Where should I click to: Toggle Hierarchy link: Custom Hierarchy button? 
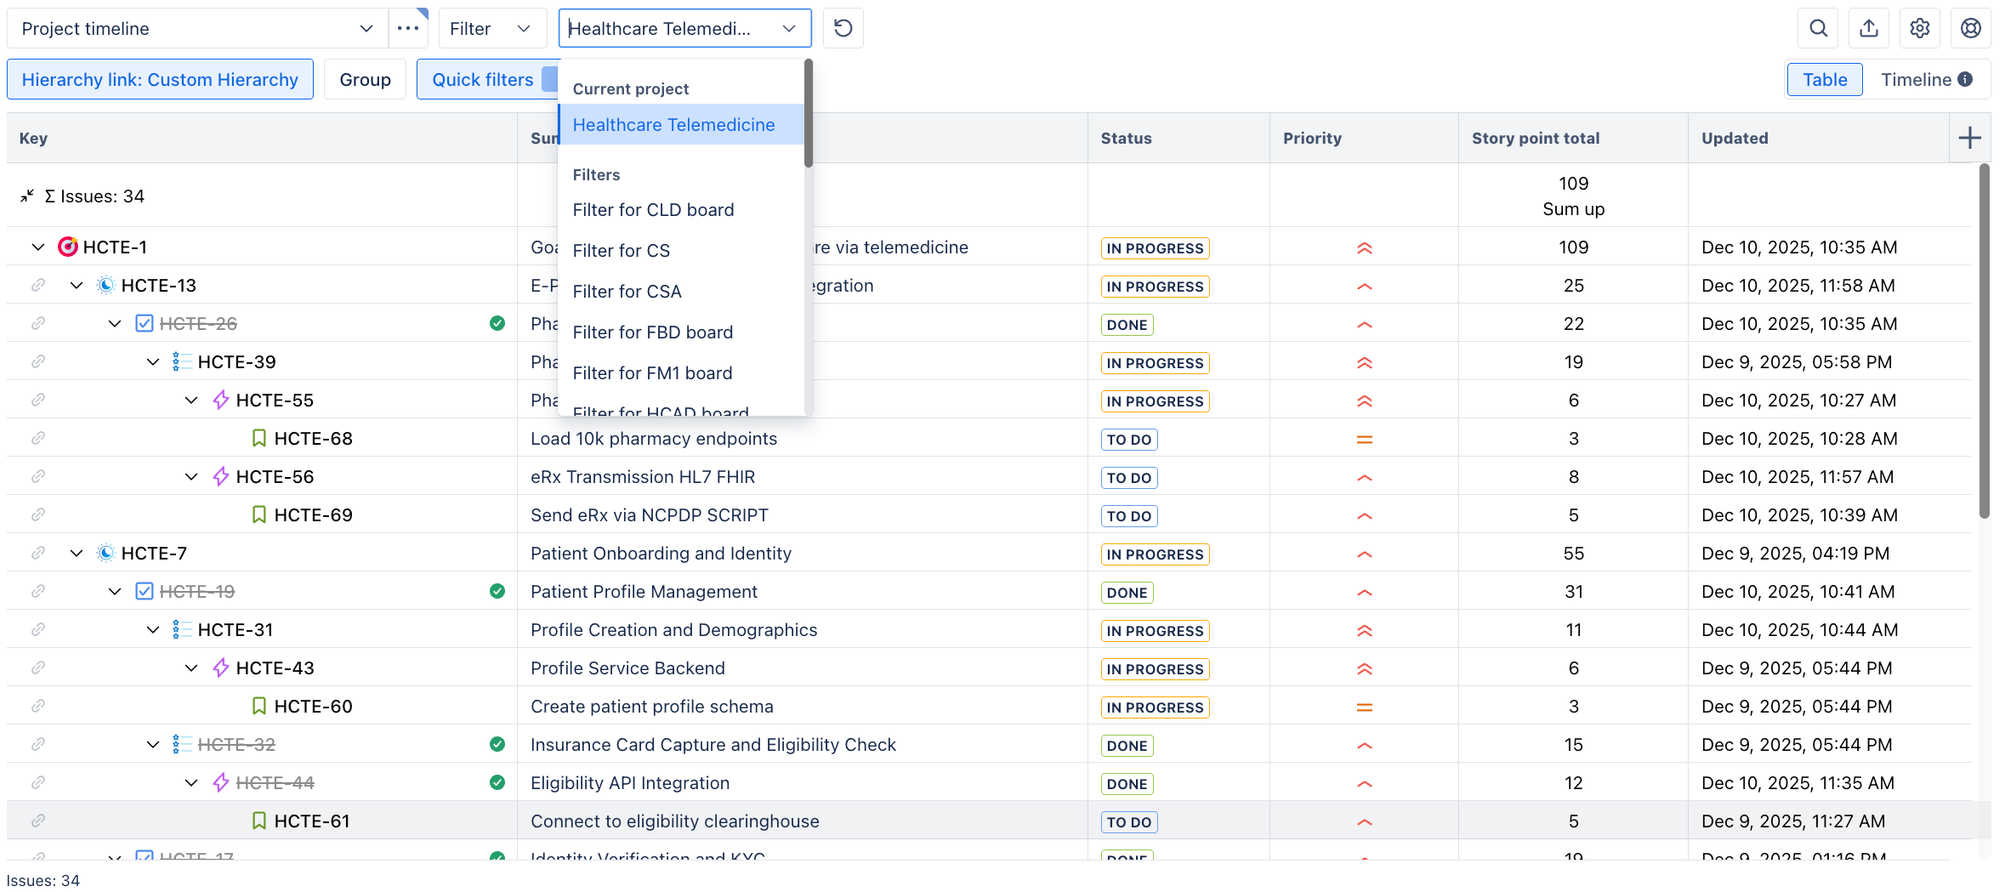tap(160, 80)
